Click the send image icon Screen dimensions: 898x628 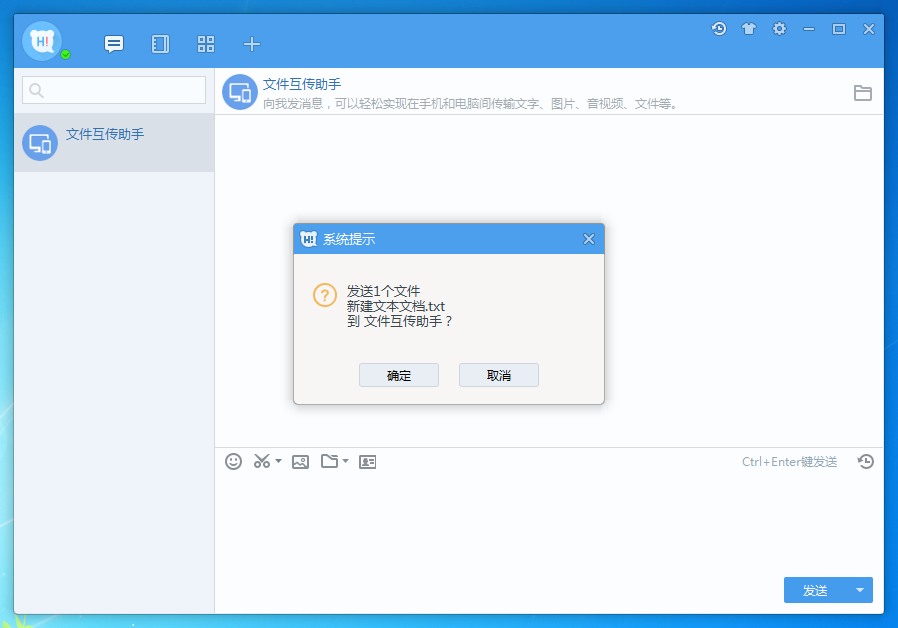click(x=300, y=461)
